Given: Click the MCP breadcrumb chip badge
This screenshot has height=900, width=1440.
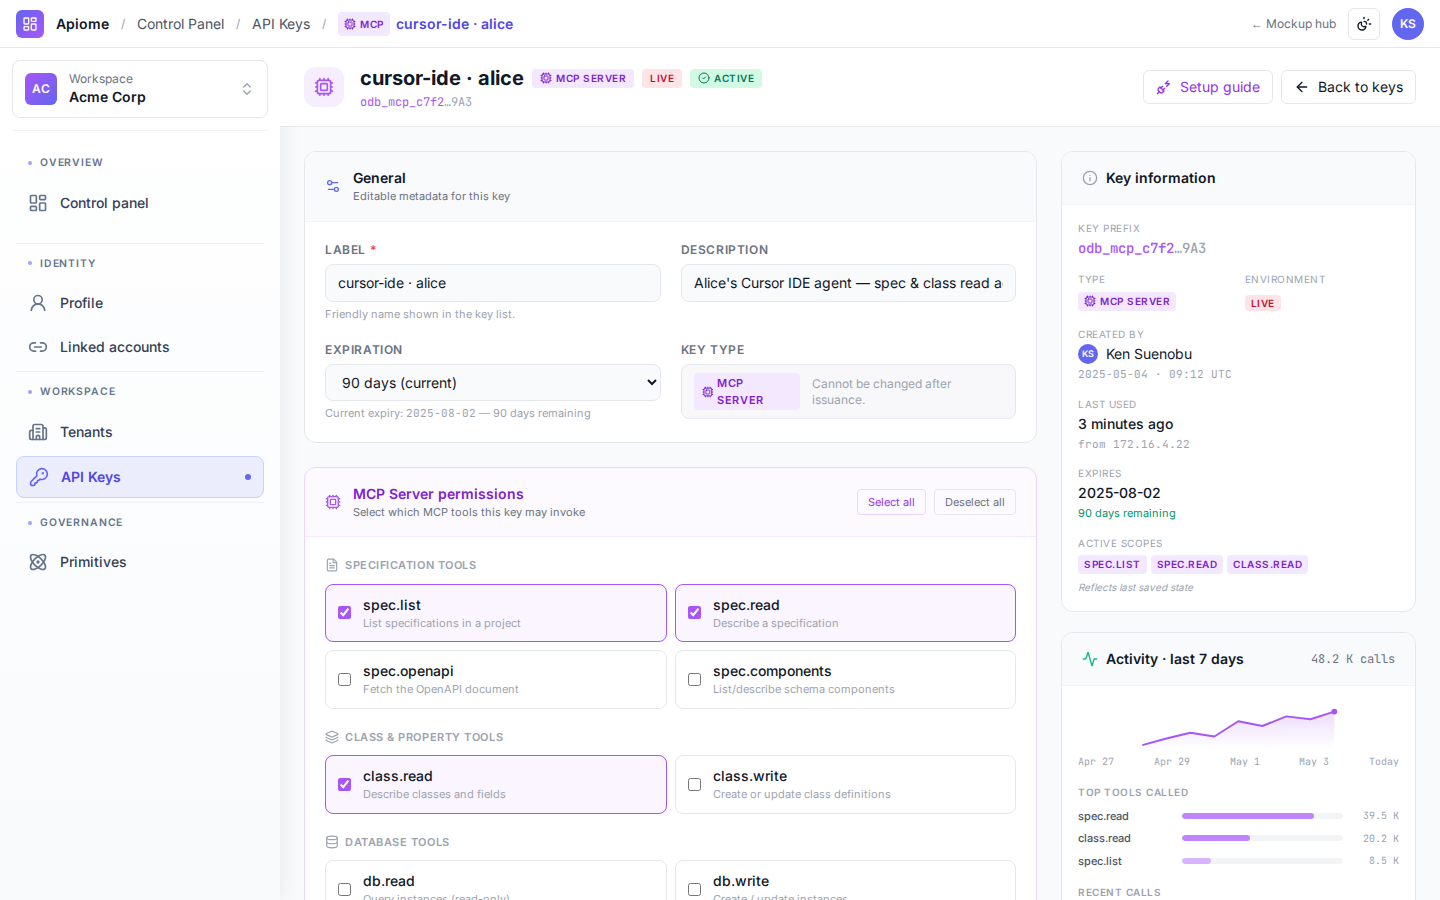Looking at the screenshot, I should pyautogui.click(x=364, y=24).
